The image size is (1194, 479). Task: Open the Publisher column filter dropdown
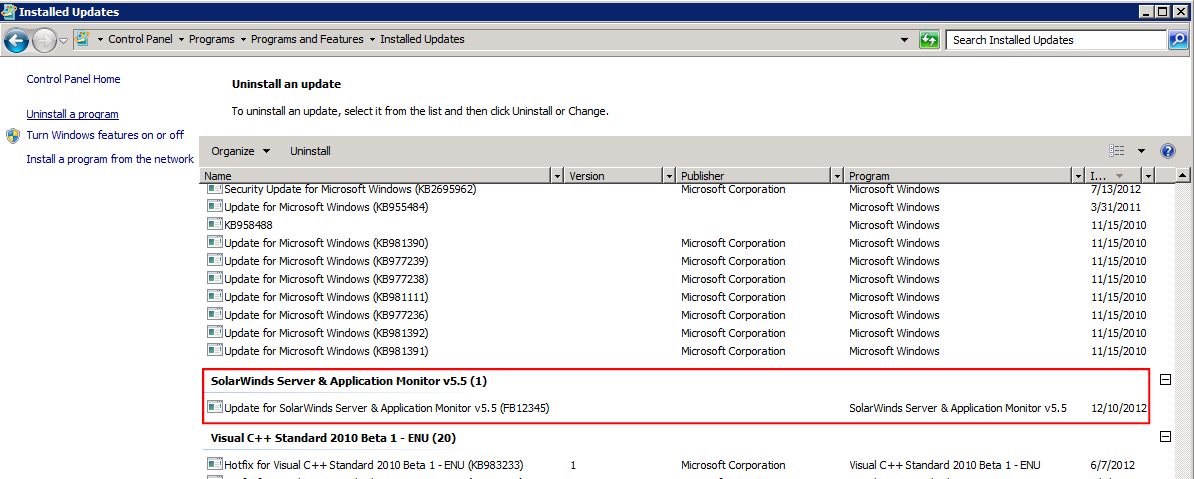(838, 176)
